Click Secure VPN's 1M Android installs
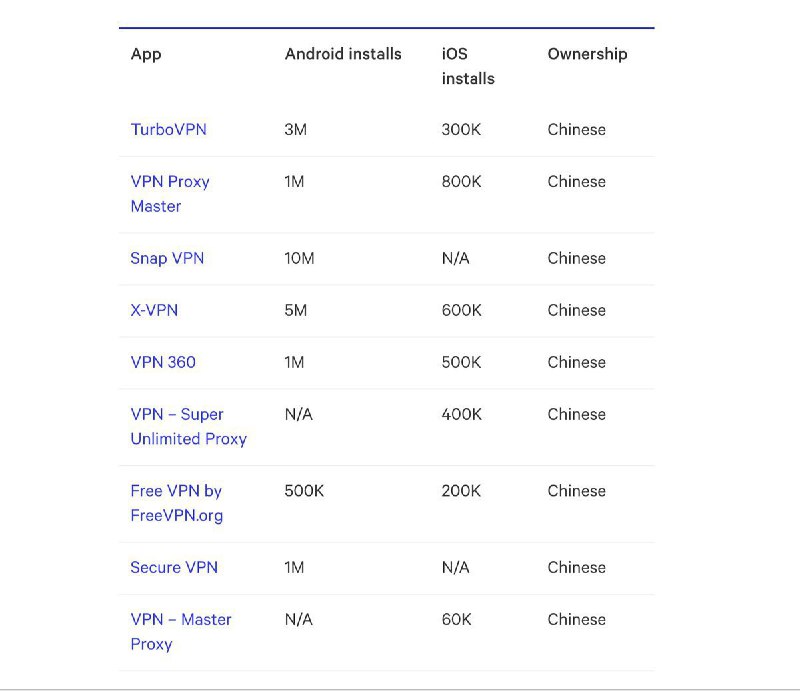 (x=294, y=567)
